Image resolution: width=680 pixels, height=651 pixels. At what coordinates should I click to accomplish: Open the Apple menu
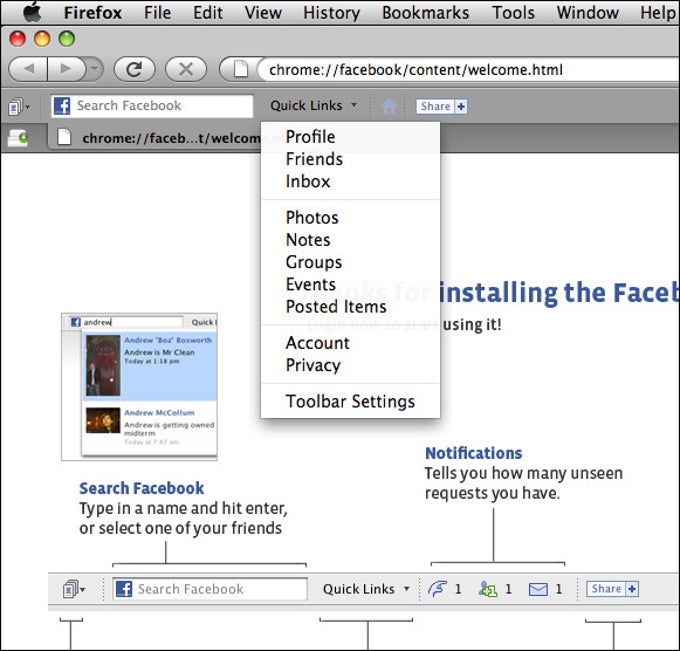[32, 12]
